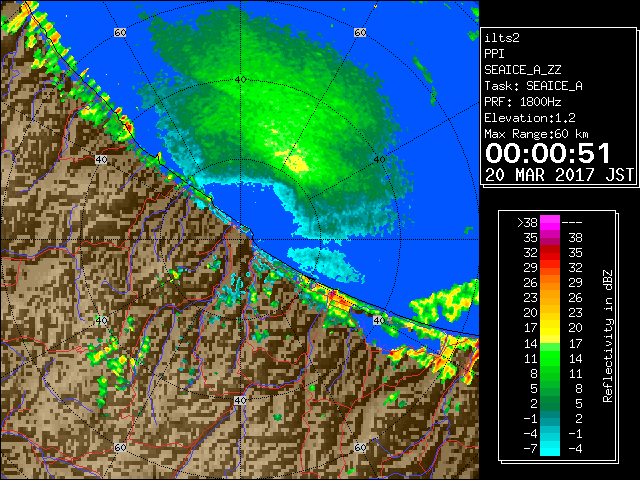Select the 'Elevation:1.2' text
The width and height of the screenshot is (640, 480).
pyautogui.click(x=530, y=118)
